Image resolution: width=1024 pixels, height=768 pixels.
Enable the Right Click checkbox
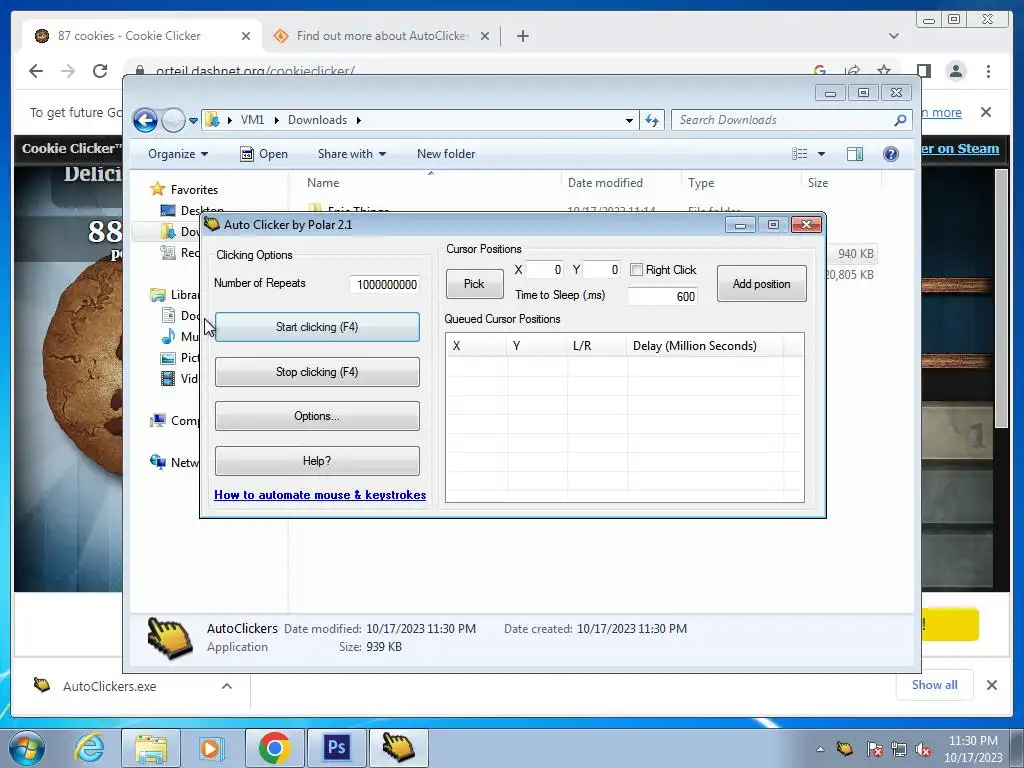tap(637, 270)
